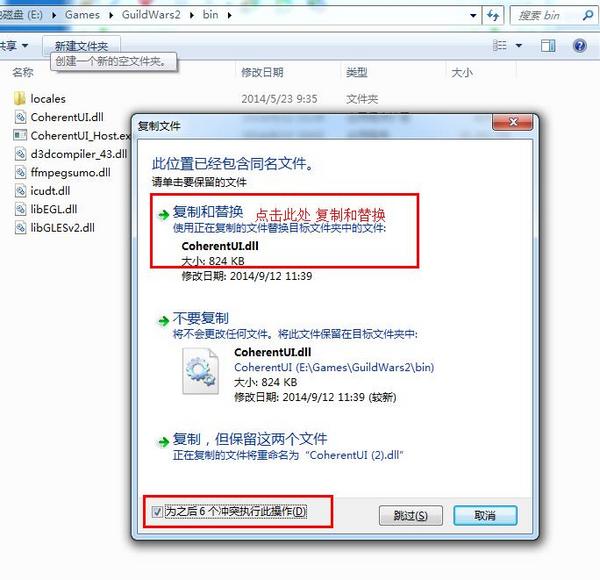The width and height of the screenshot is (600, 580).
Task: Click the GuildWars2 breadcrumb segment
Action: (151, 15)
